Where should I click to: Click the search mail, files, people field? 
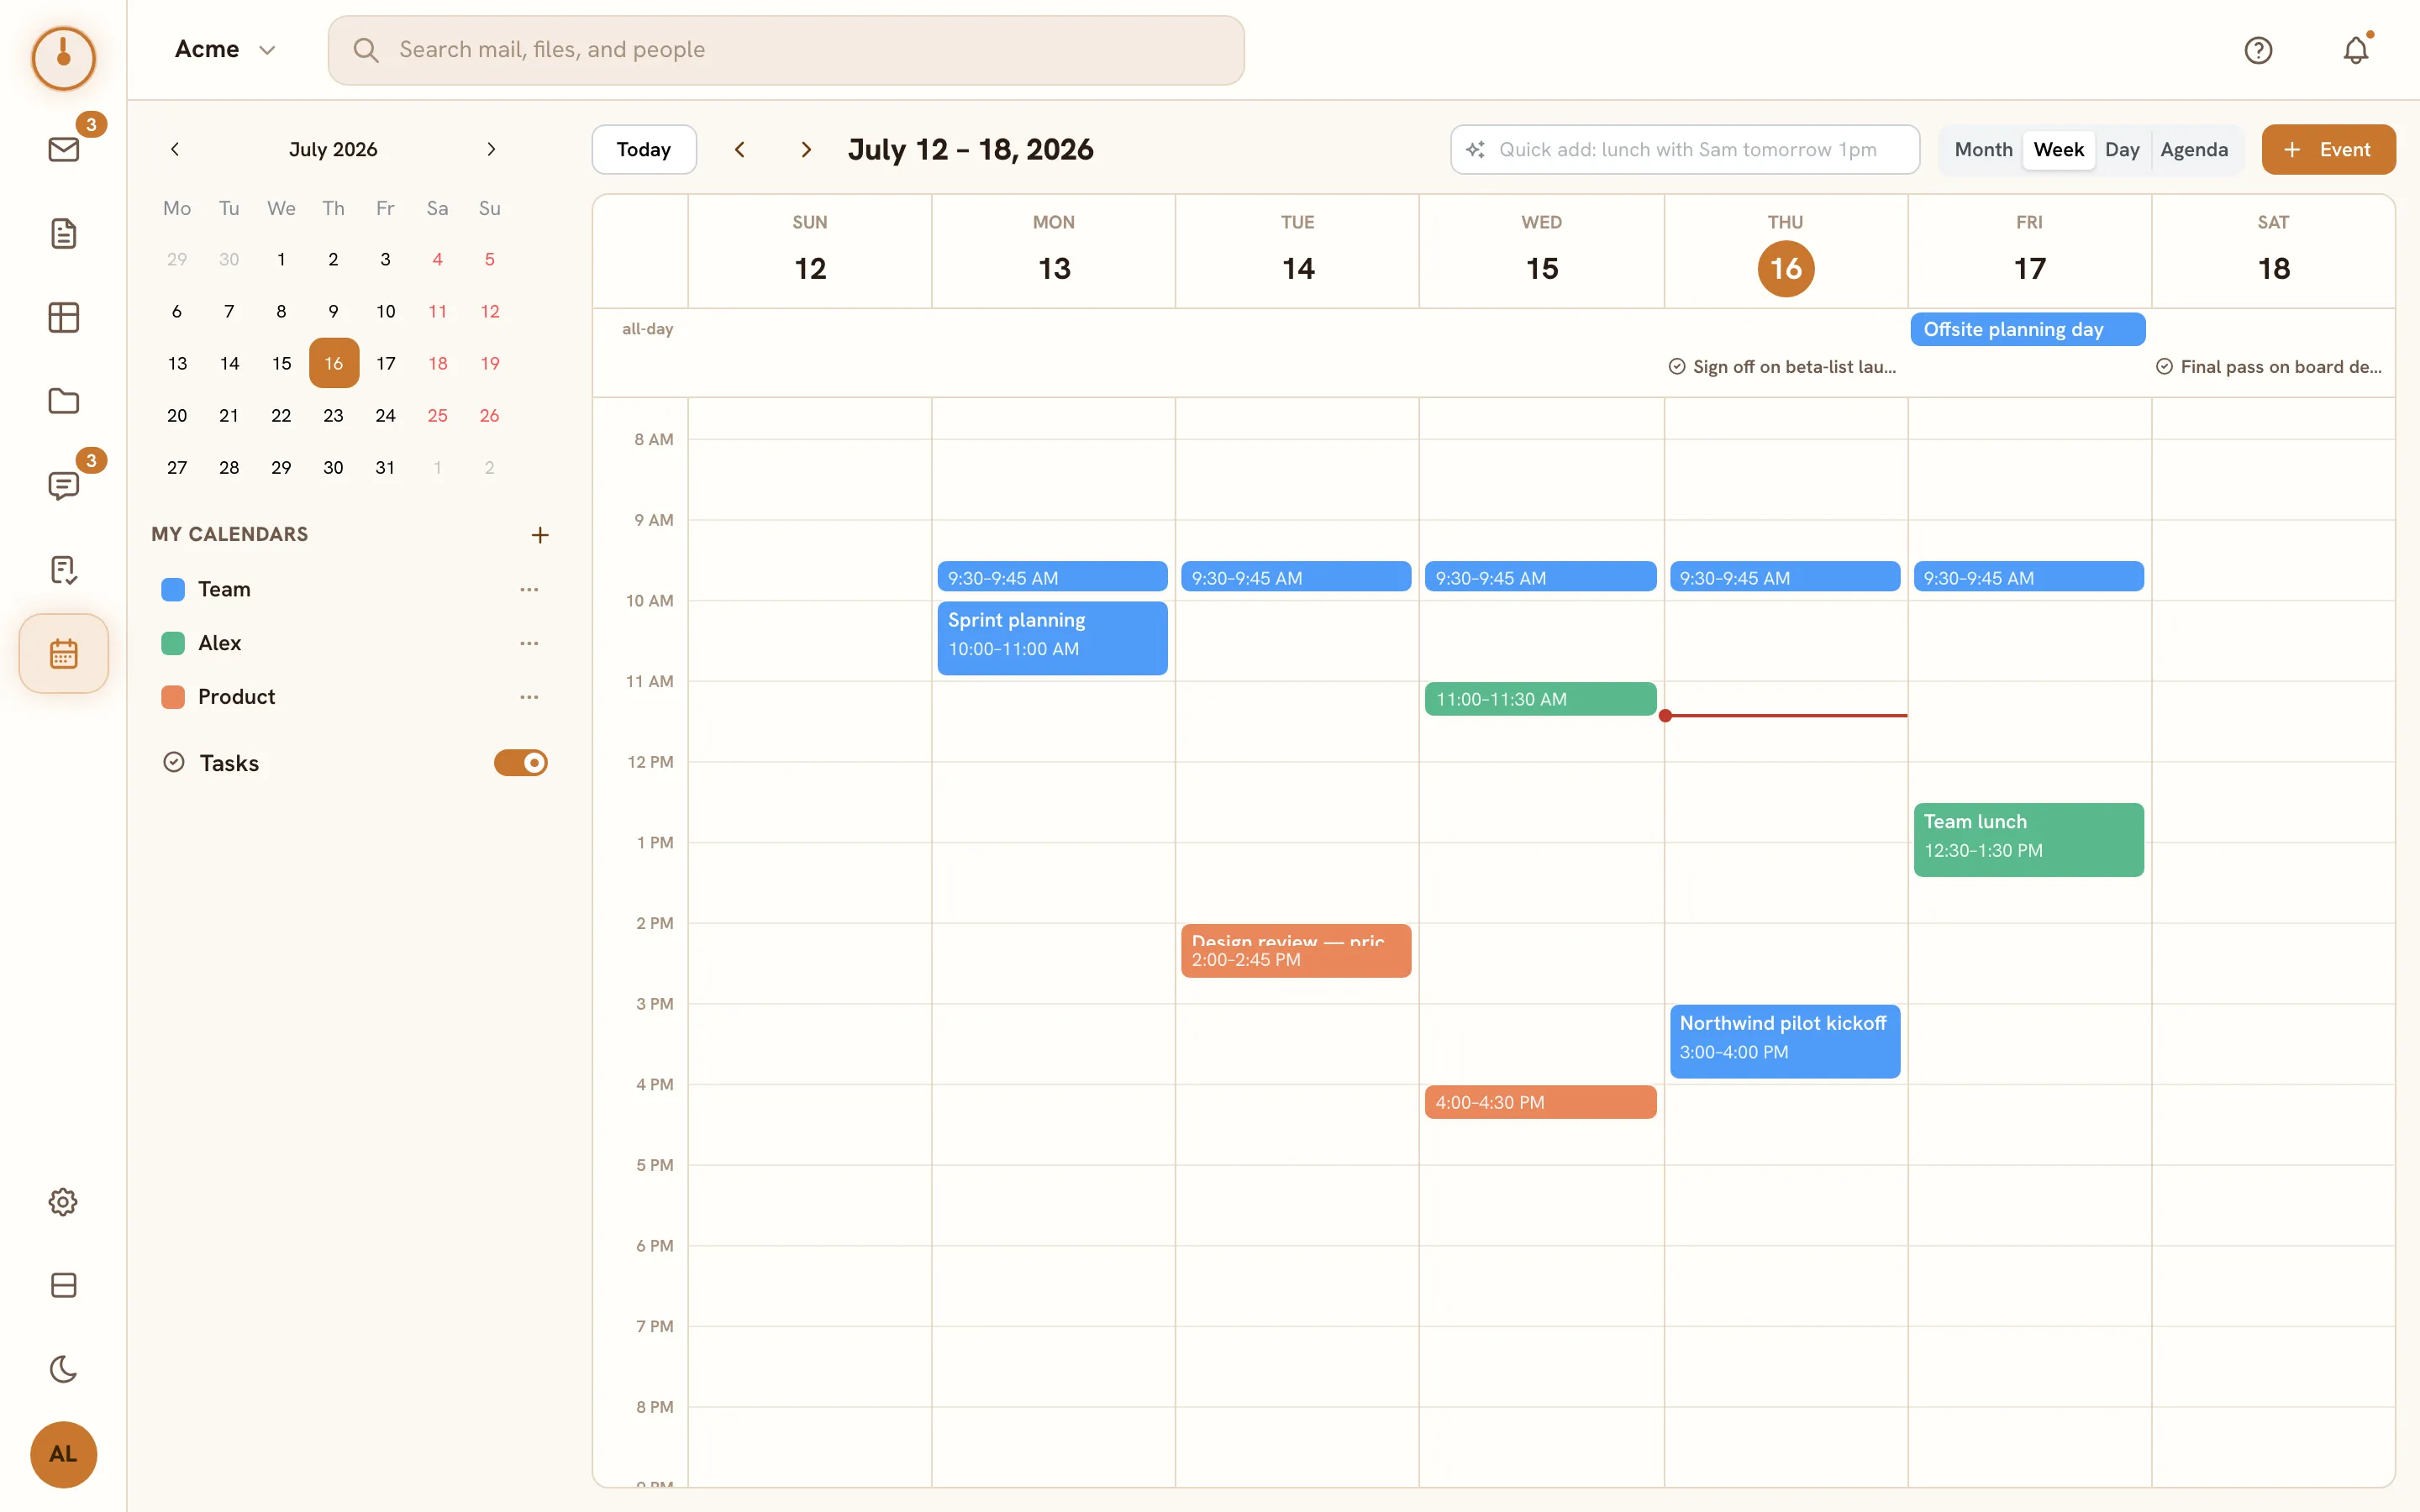[x=786, y=50]
